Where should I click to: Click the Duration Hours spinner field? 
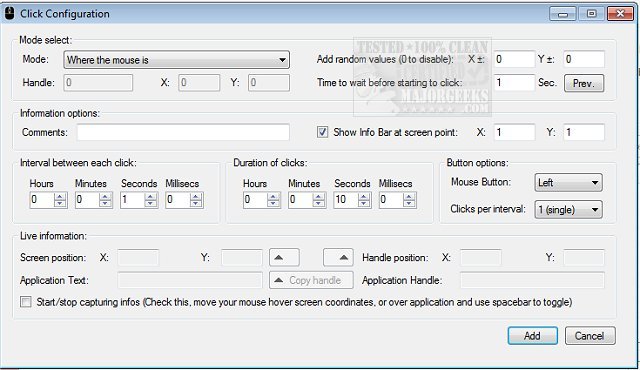[x=262, y=200]
